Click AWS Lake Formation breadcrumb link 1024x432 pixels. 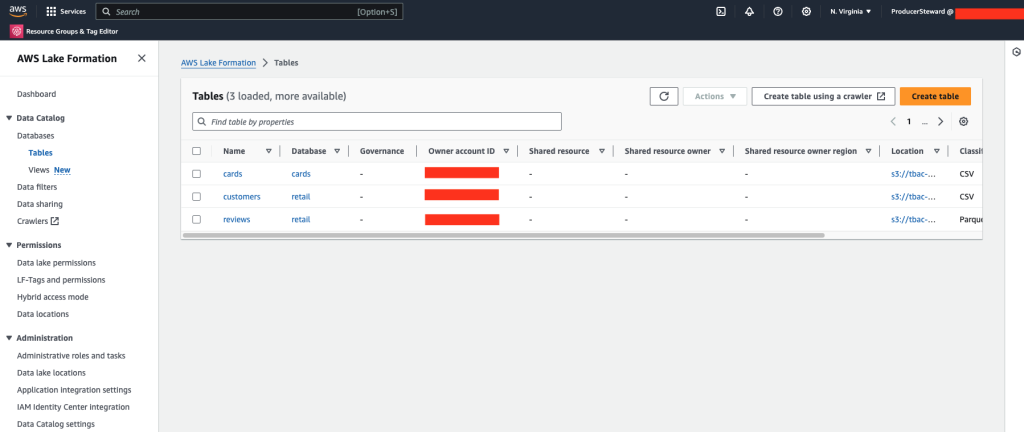pyautogui.click(x=218, y=63)
